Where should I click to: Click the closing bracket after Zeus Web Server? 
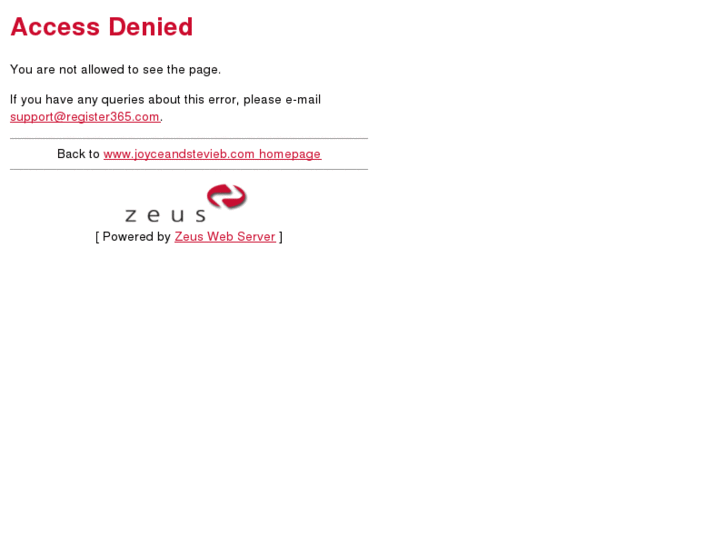pyautogui.click(x=281, y=237)
